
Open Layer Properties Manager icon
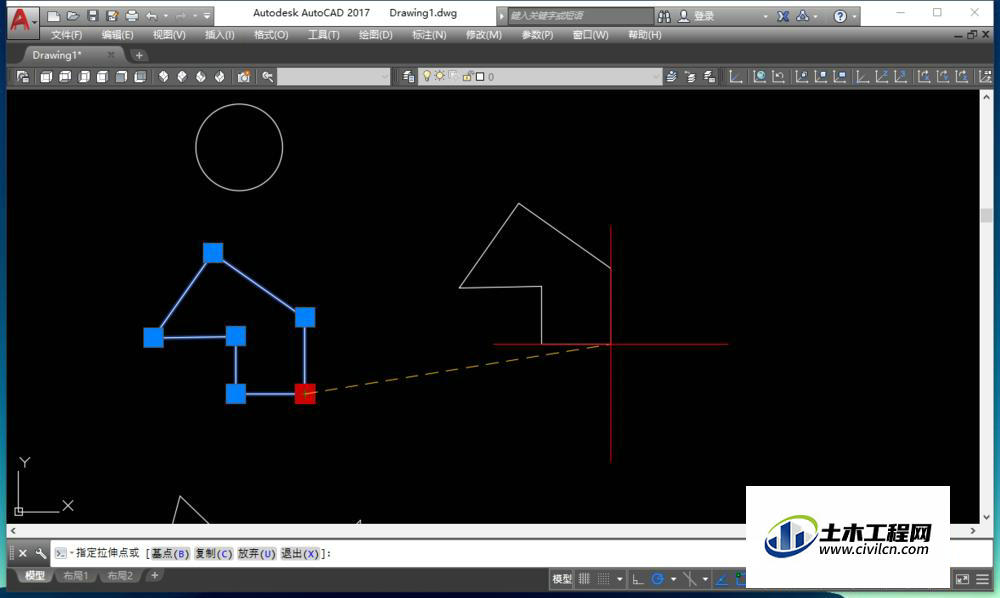coord(408,77)
